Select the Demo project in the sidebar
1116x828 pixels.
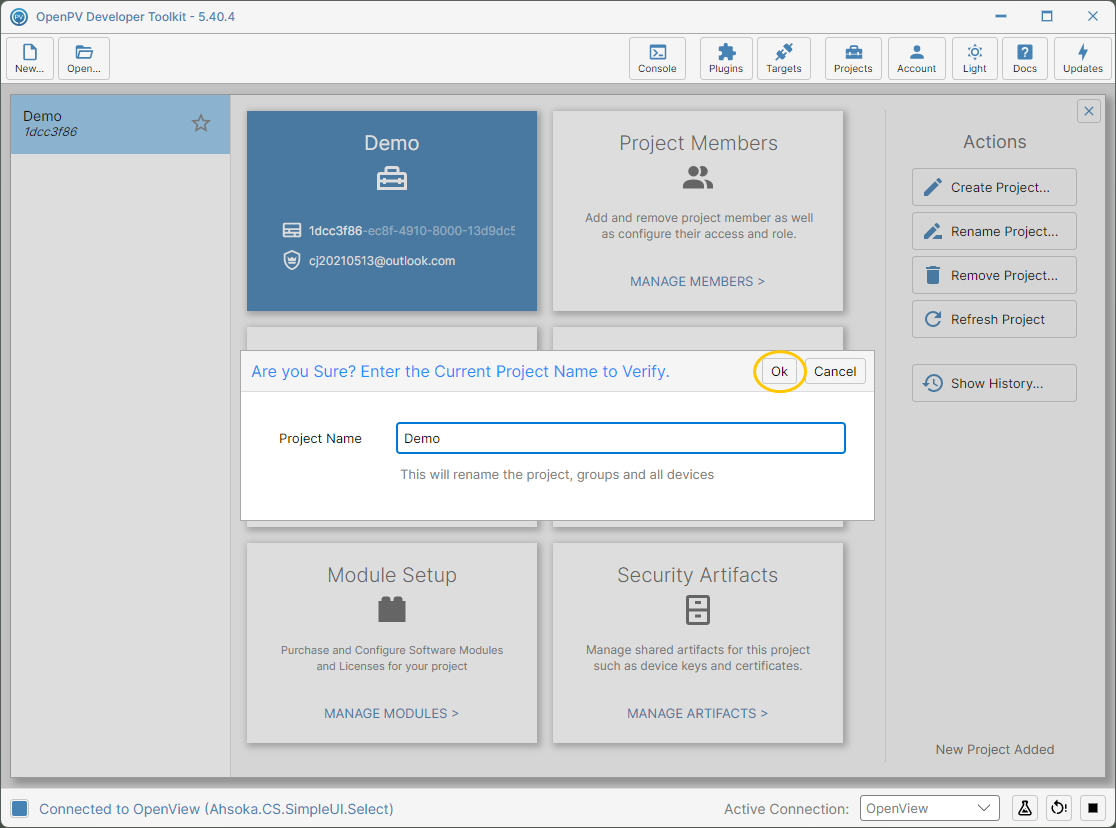(x=120, y=124)
